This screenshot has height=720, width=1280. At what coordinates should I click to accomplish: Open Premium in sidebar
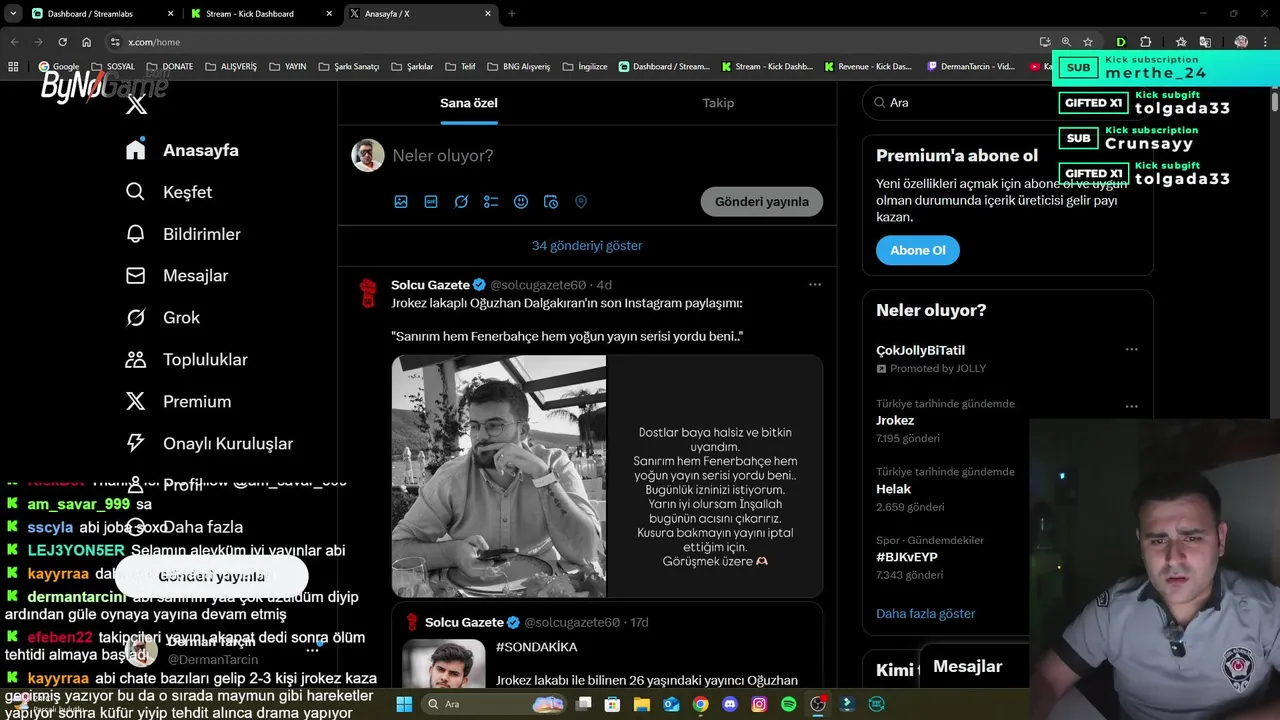coord(178,402)
